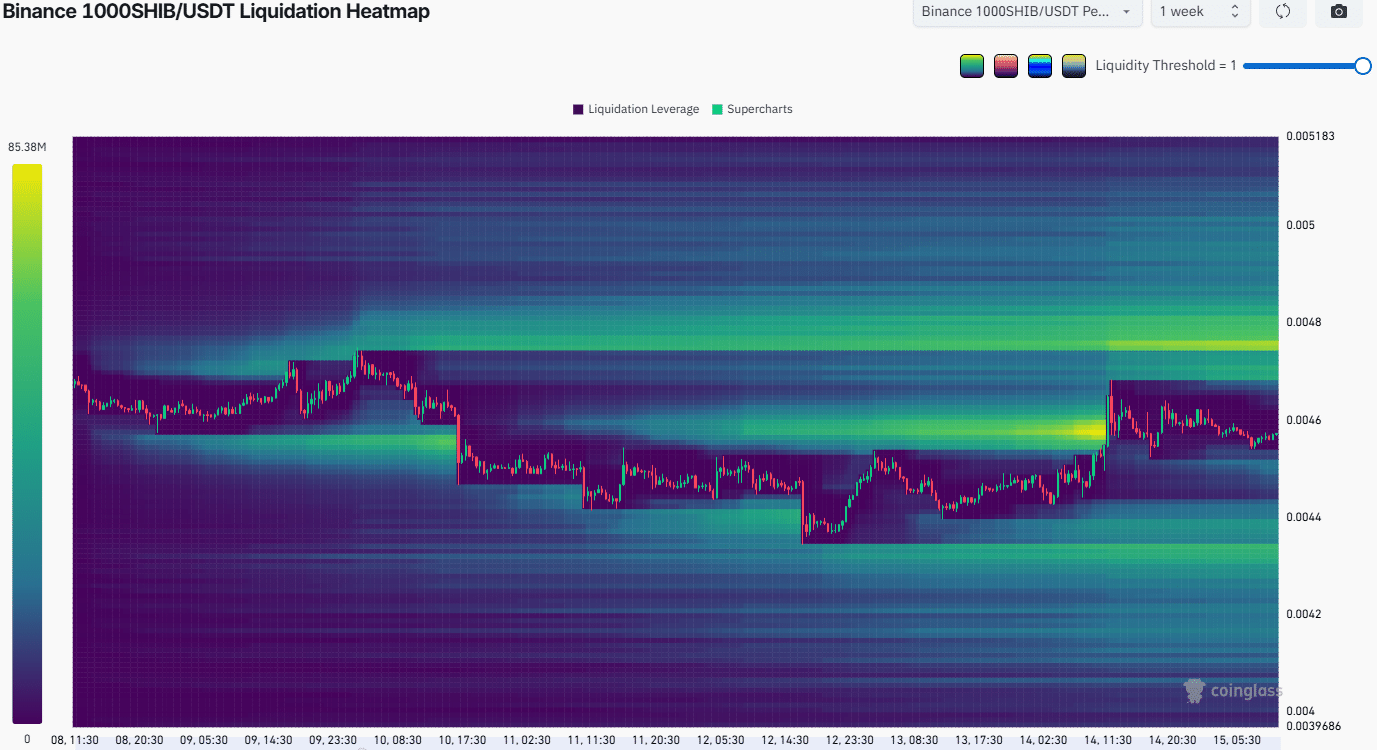Select the yellow-navy color scheme swatch
Screen dimensions: 1377x750
click(x=1074, y=66)
